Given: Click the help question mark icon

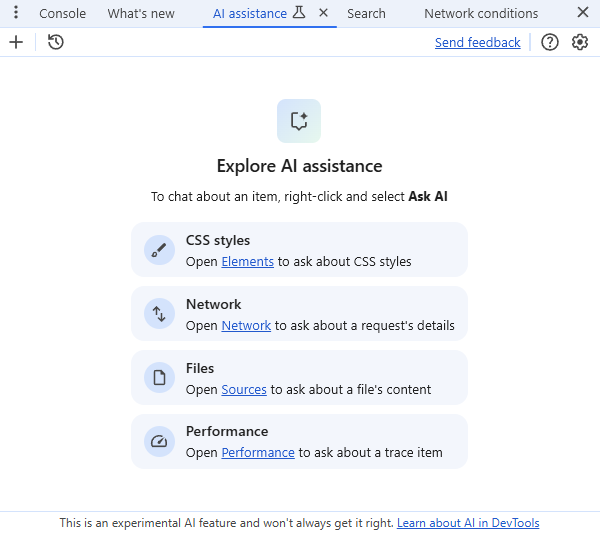Looking at the screenshot, I should click(550, 42).
